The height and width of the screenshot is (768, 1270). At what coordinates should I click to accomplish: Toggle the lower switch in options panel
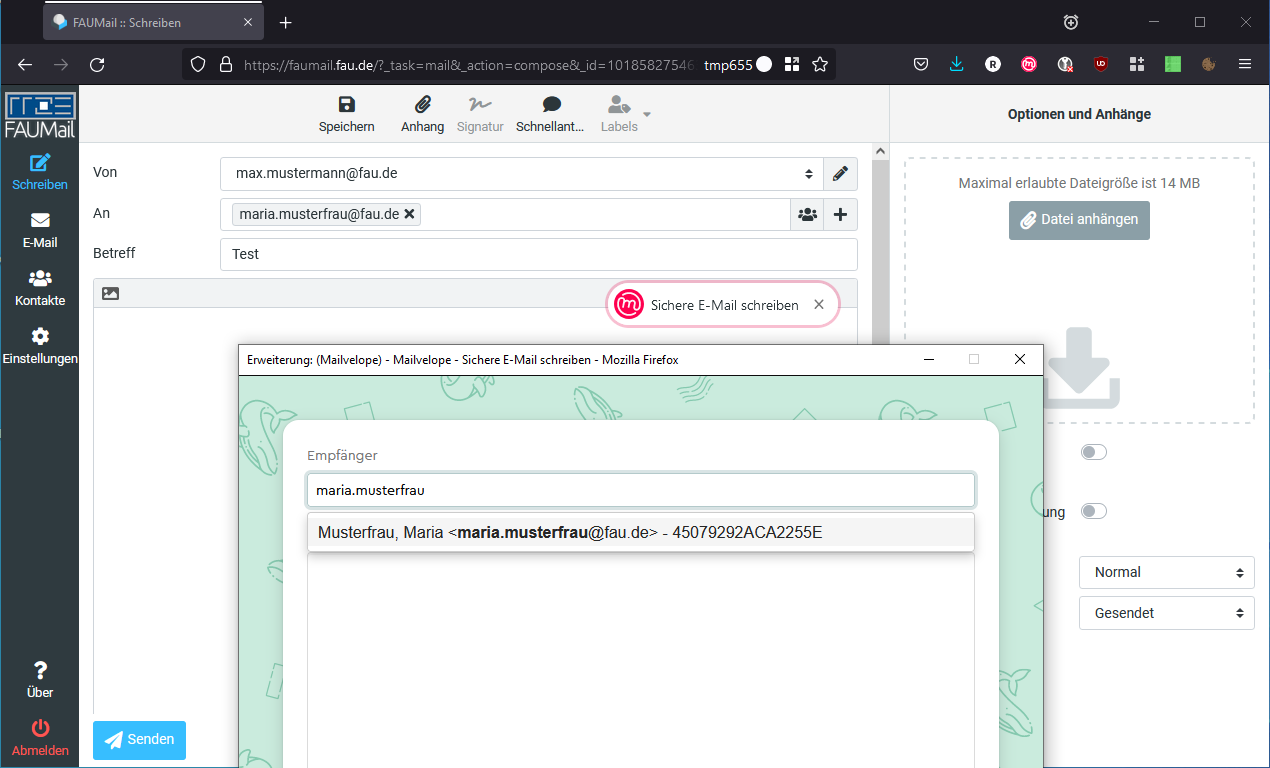pyautogui.click(x=1094, y=512)
